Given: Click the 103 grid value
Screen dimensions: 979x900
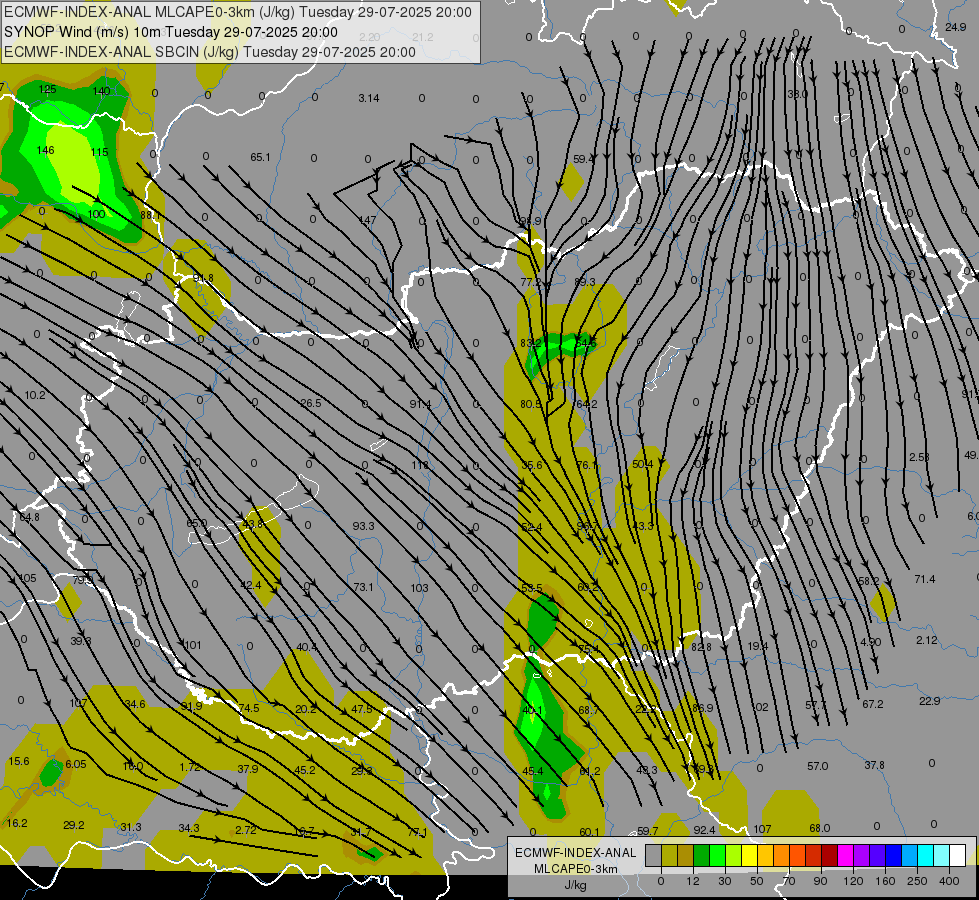Looking at the screenshot, I should [420, 588].
